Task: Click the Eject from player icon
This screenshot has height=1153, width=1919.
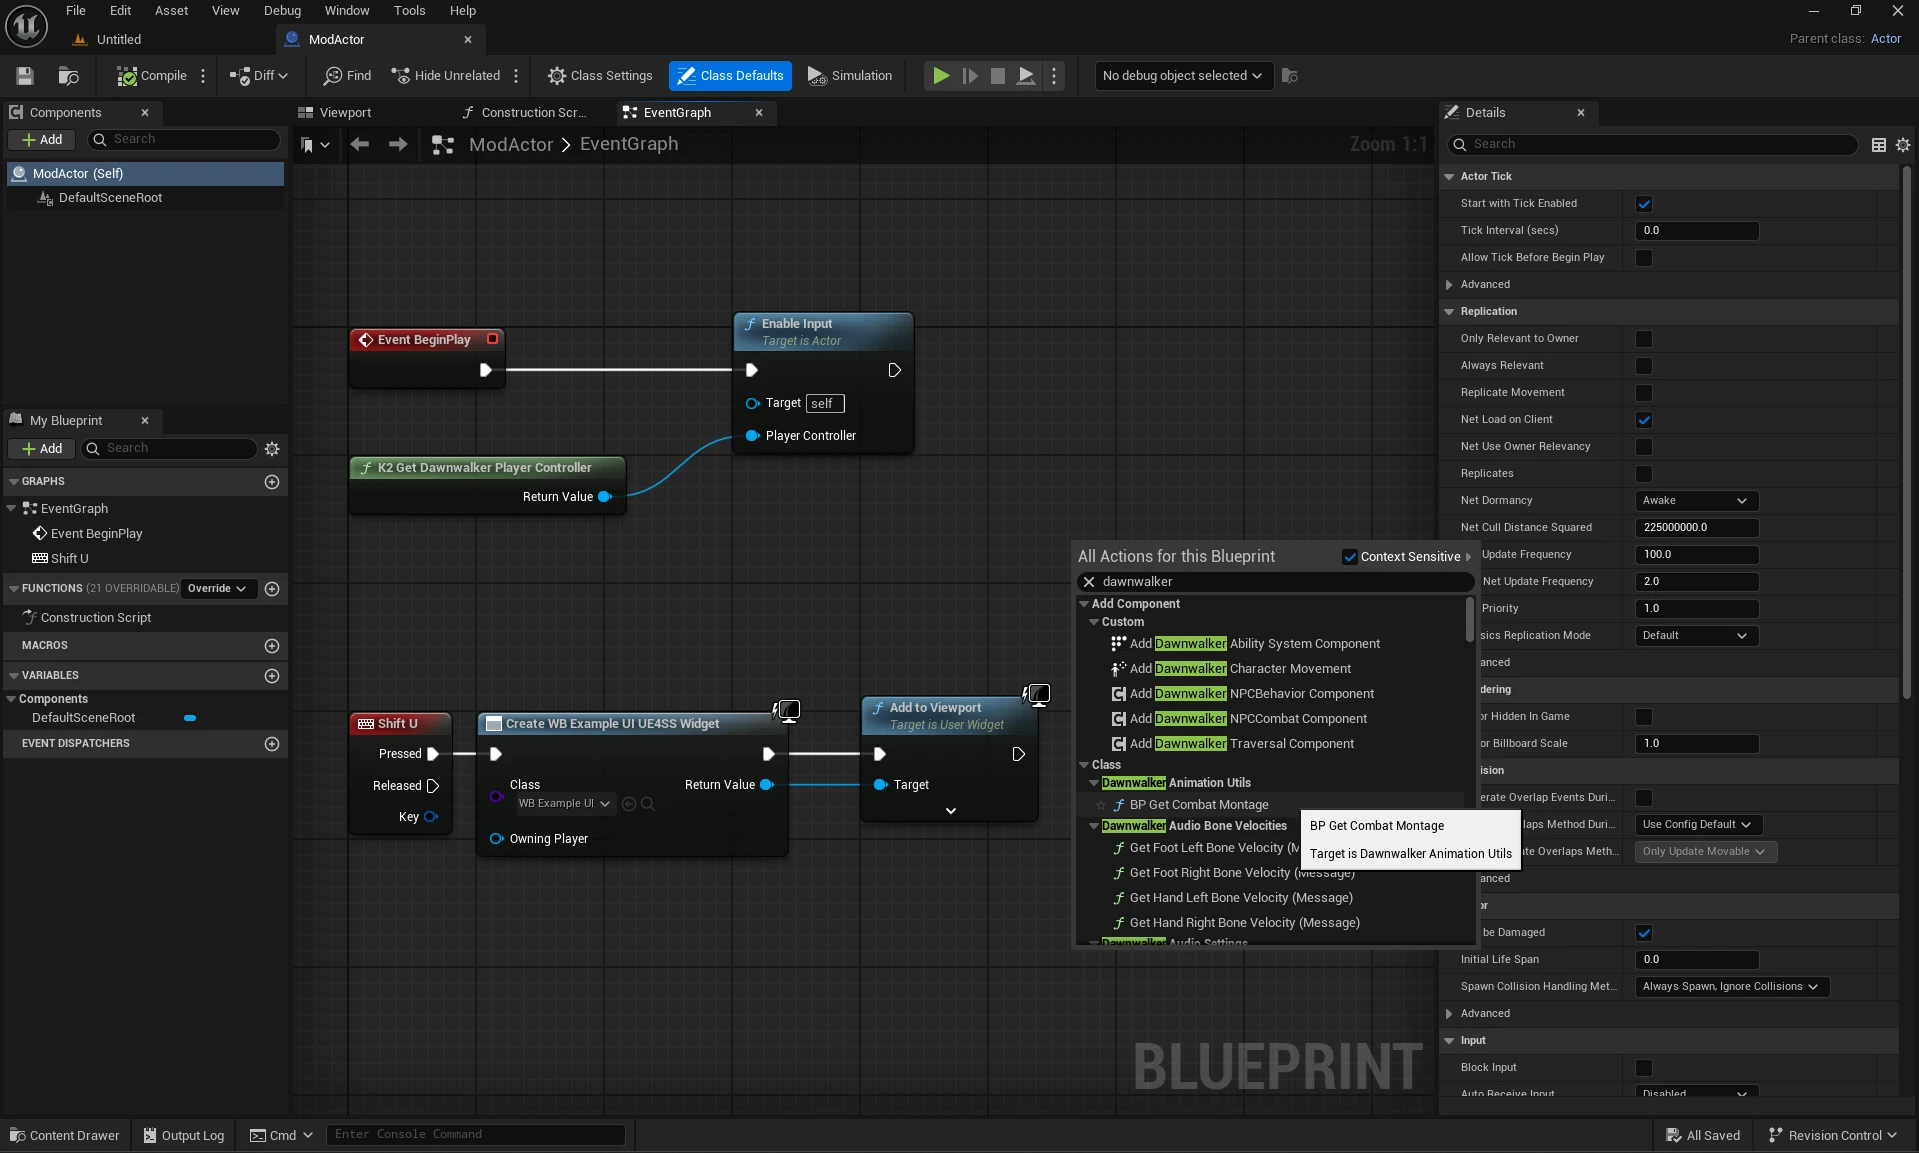Action: [x=1026, y=76]
